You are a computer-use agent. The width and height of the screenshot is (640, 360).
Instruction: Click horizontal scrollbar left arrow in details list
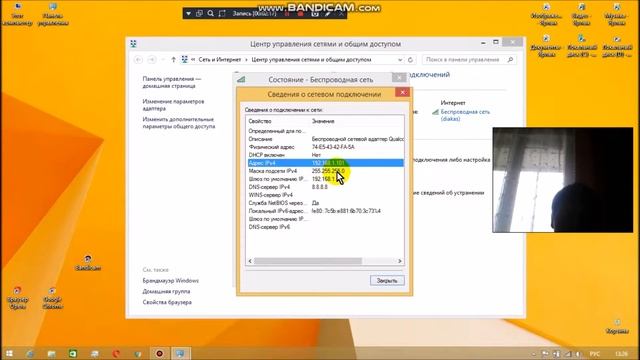pyautogui.click(x=250, y=261)
